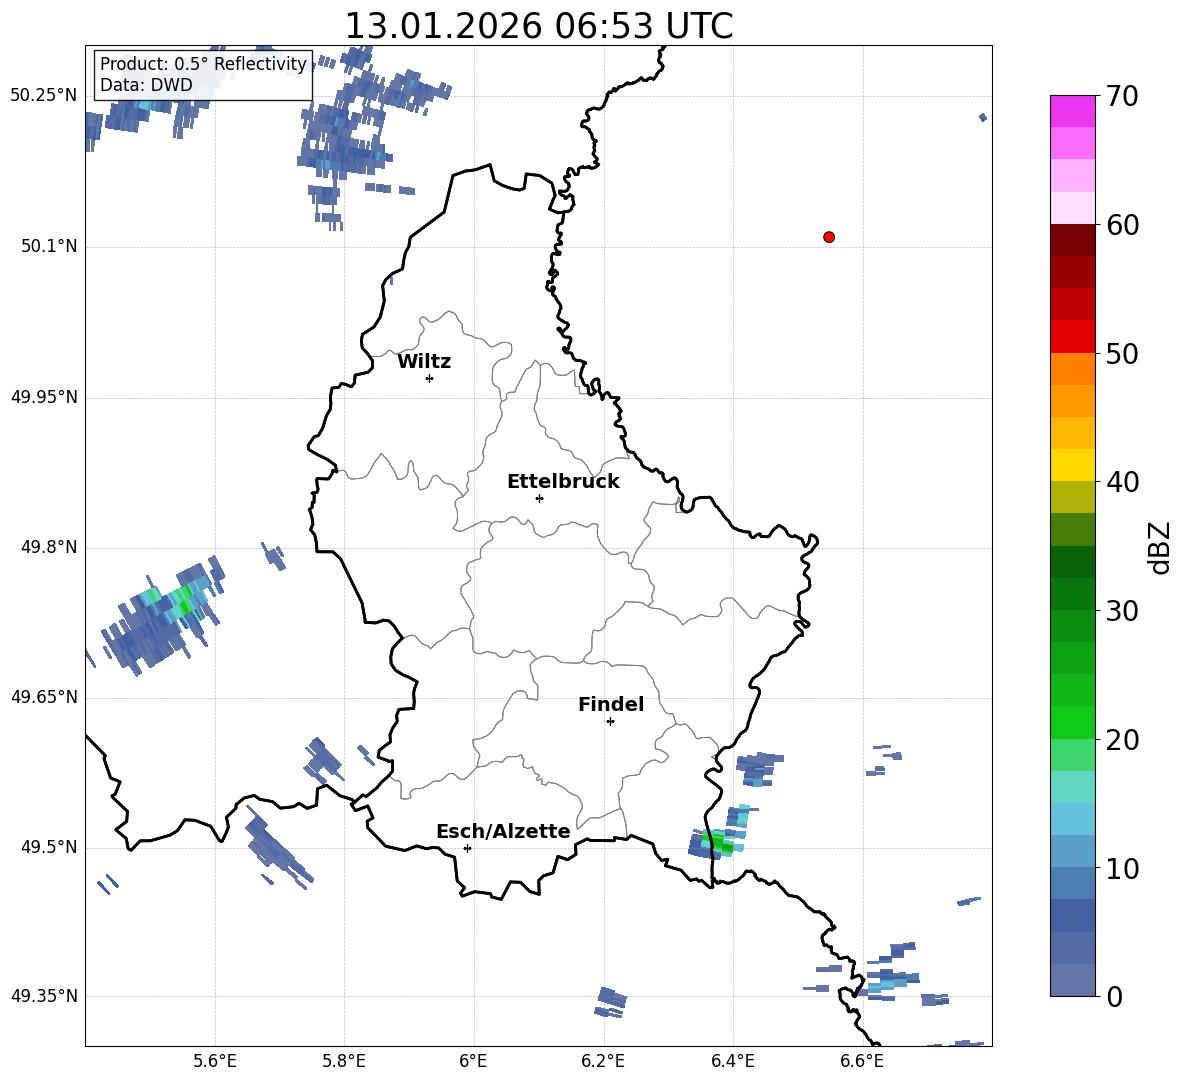The height and width of the screenshot is (1081, 1184).
Task: Click the green radar echo southeast of Findel
Action: 717,841
